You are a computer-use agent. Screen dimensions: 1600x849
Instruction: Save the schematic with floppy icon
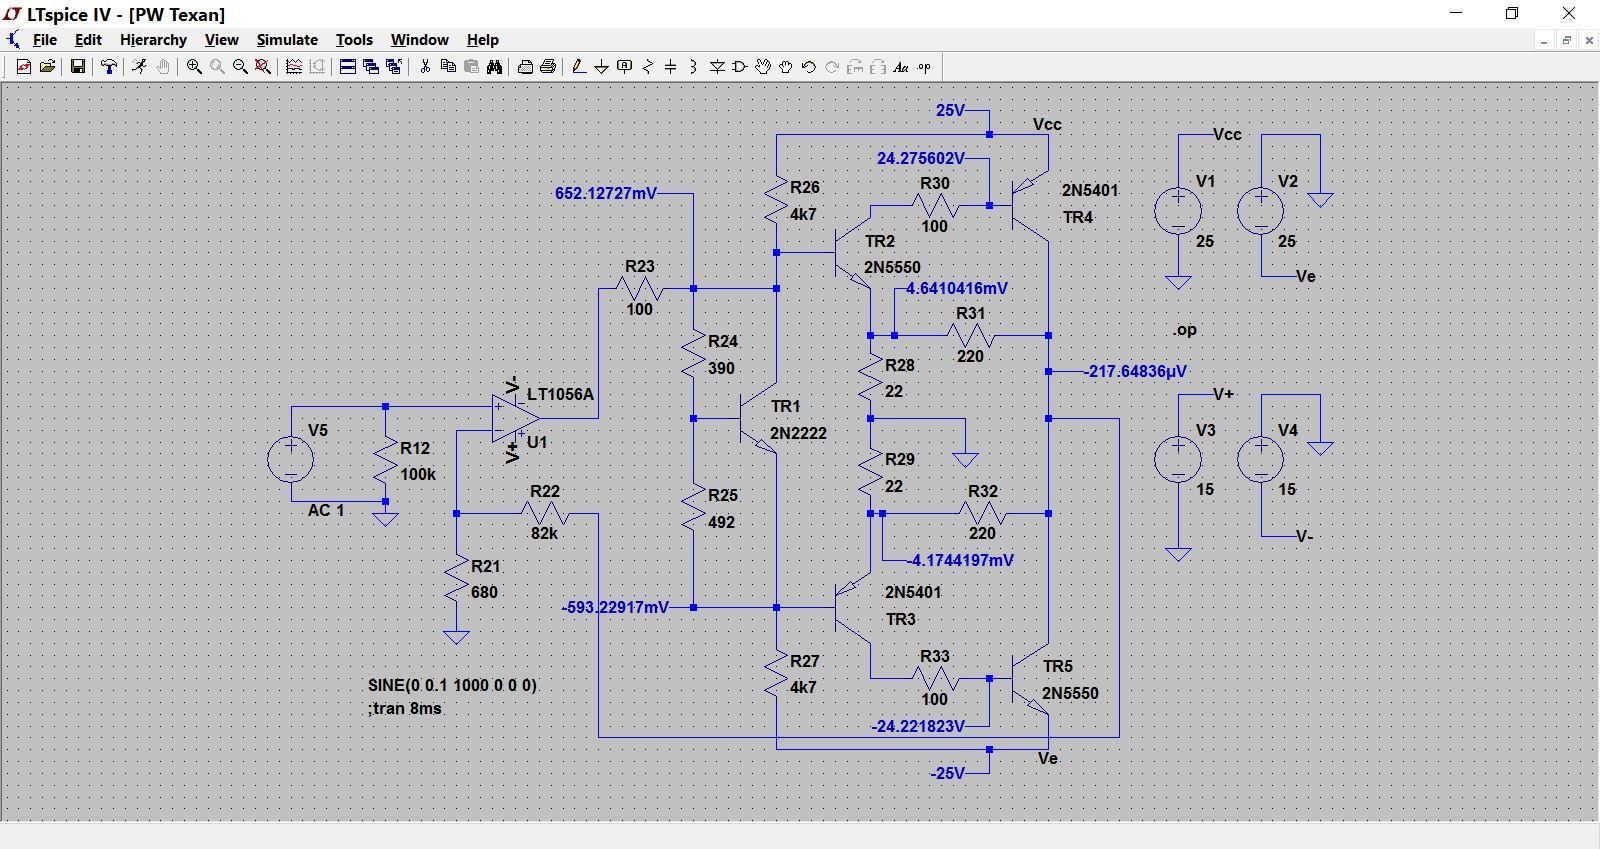point(77,67)
